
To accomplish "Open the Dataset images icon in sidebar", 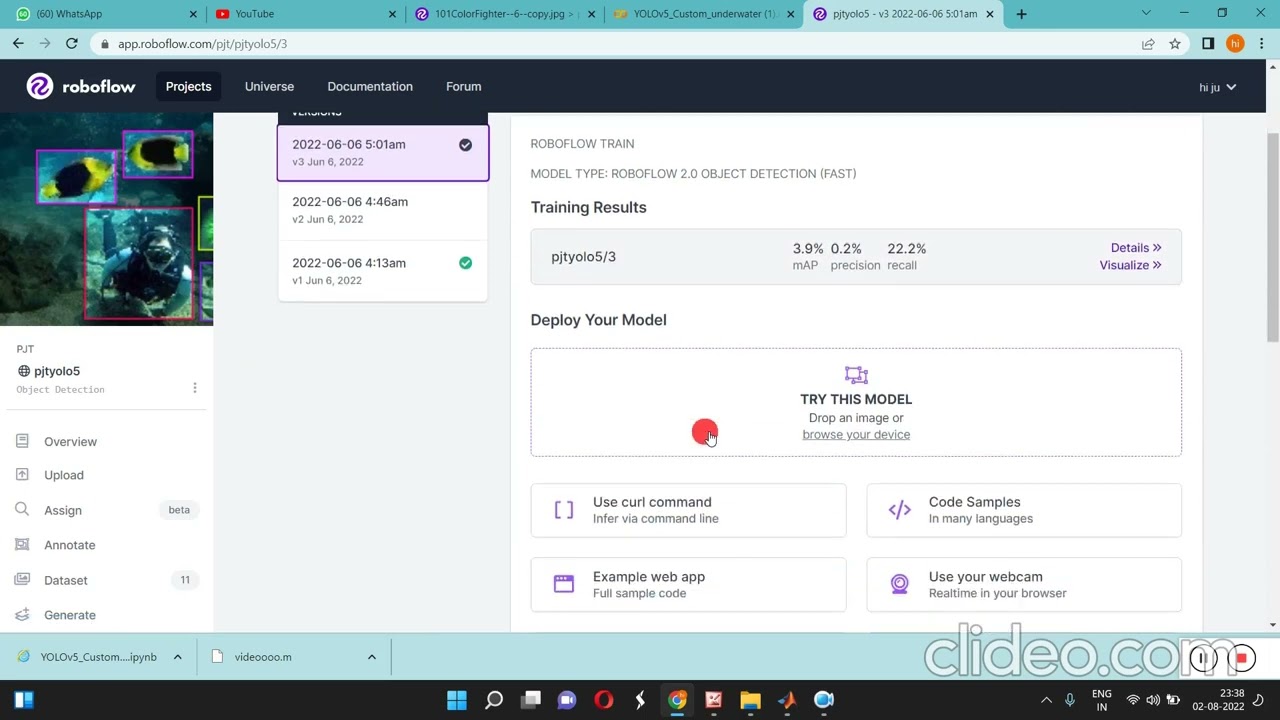I will [x=22, y=580].
